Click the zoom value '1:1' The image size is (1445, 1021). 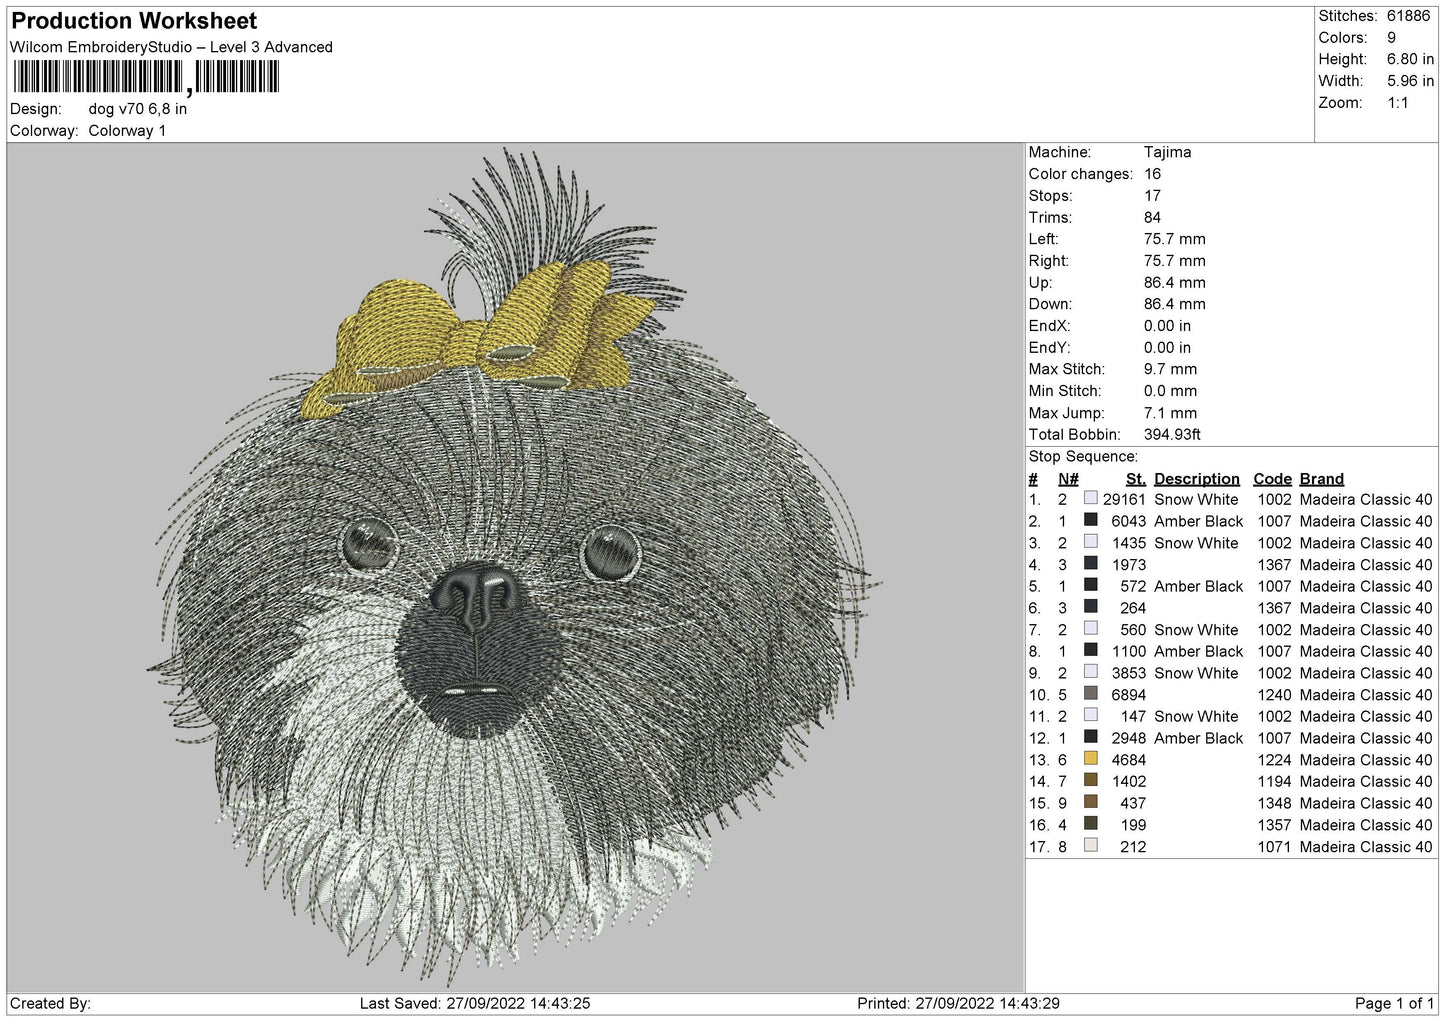click(1397, 103)
